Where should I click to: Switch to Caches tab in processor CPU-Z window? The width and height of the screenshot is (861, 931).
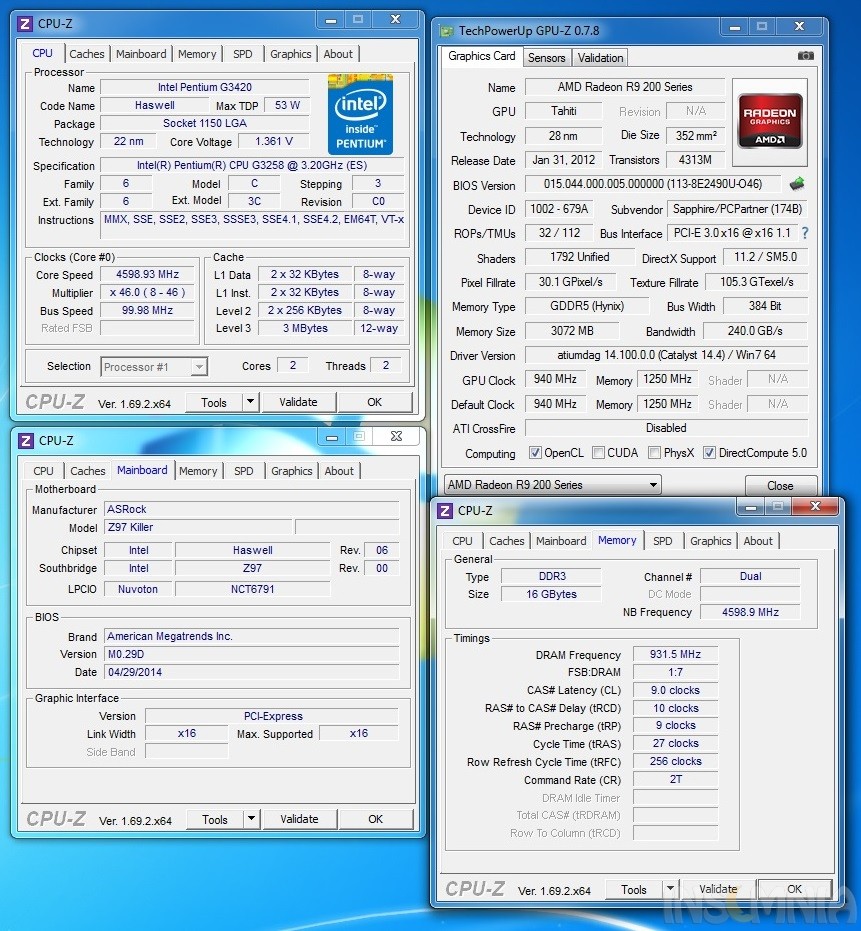87,54
